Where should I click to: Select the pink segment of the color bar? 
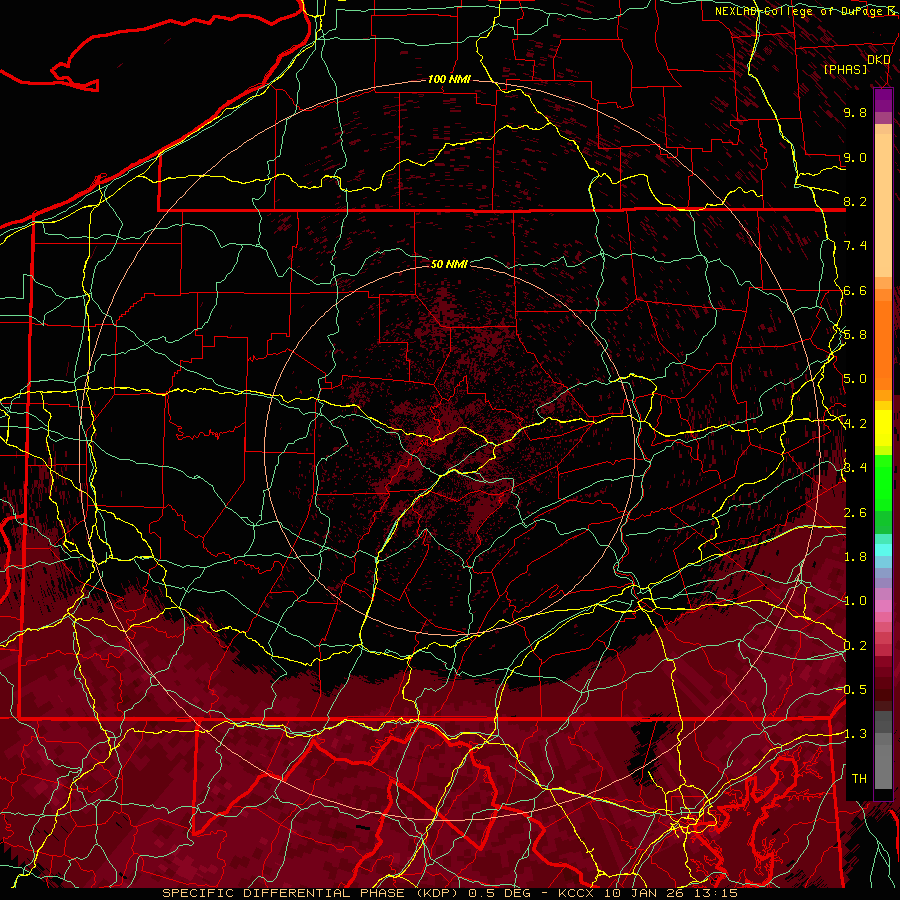click(883, 607)
